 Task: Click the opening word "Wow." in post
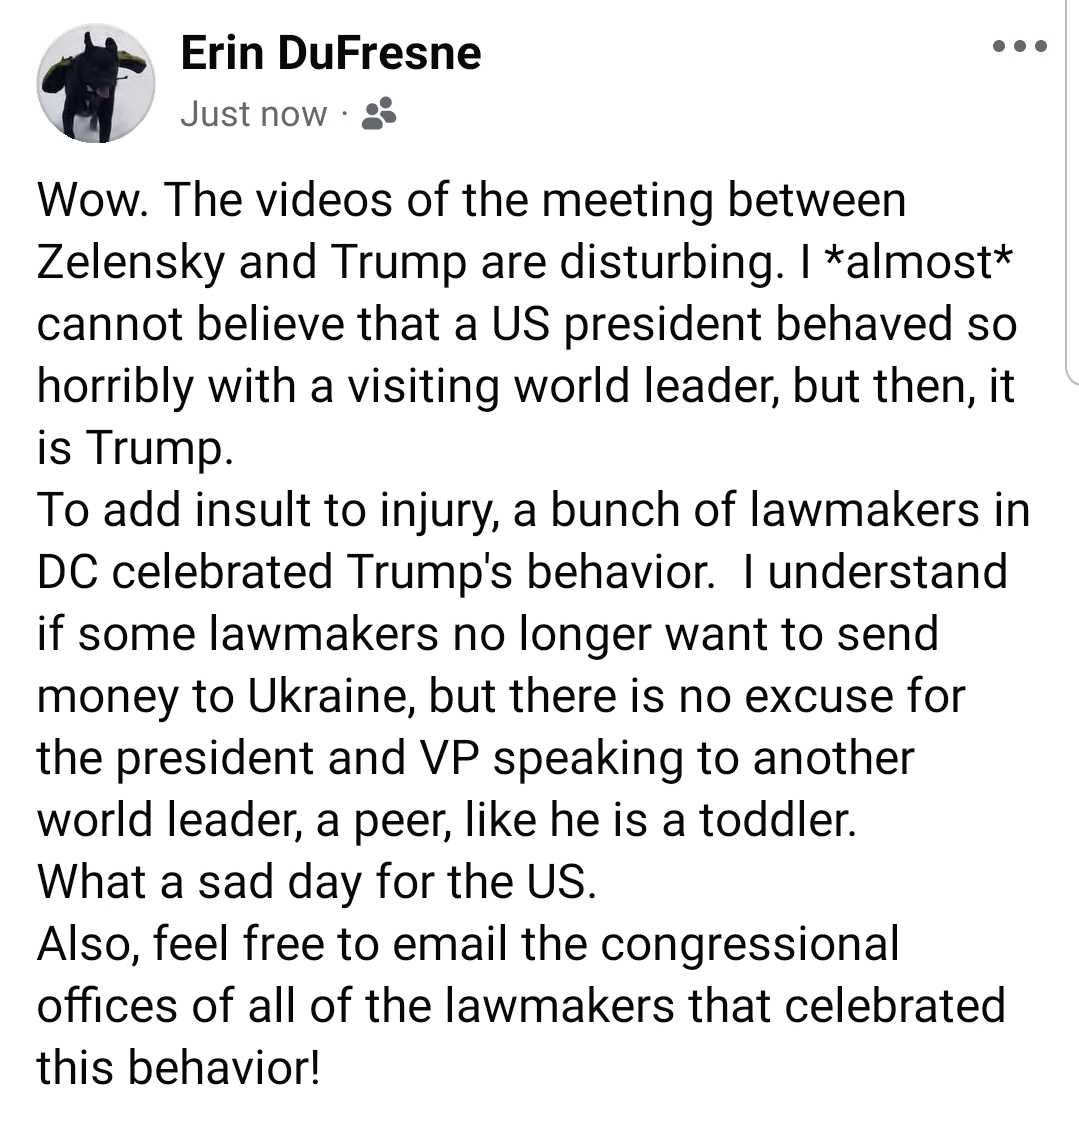click(x=93, y=200)
